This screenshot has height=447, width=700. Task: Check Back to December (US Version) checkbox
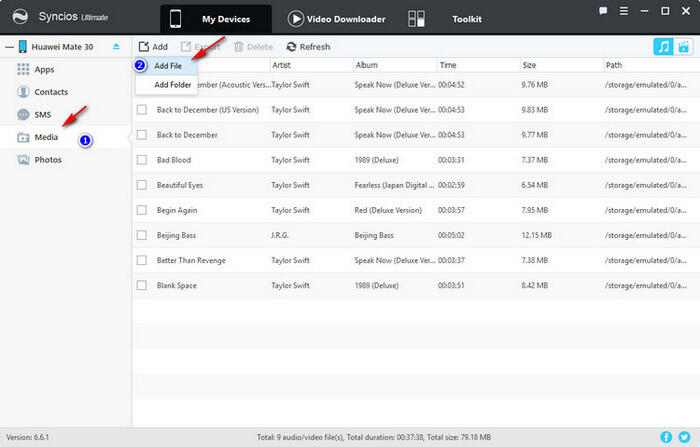point(142,109)
